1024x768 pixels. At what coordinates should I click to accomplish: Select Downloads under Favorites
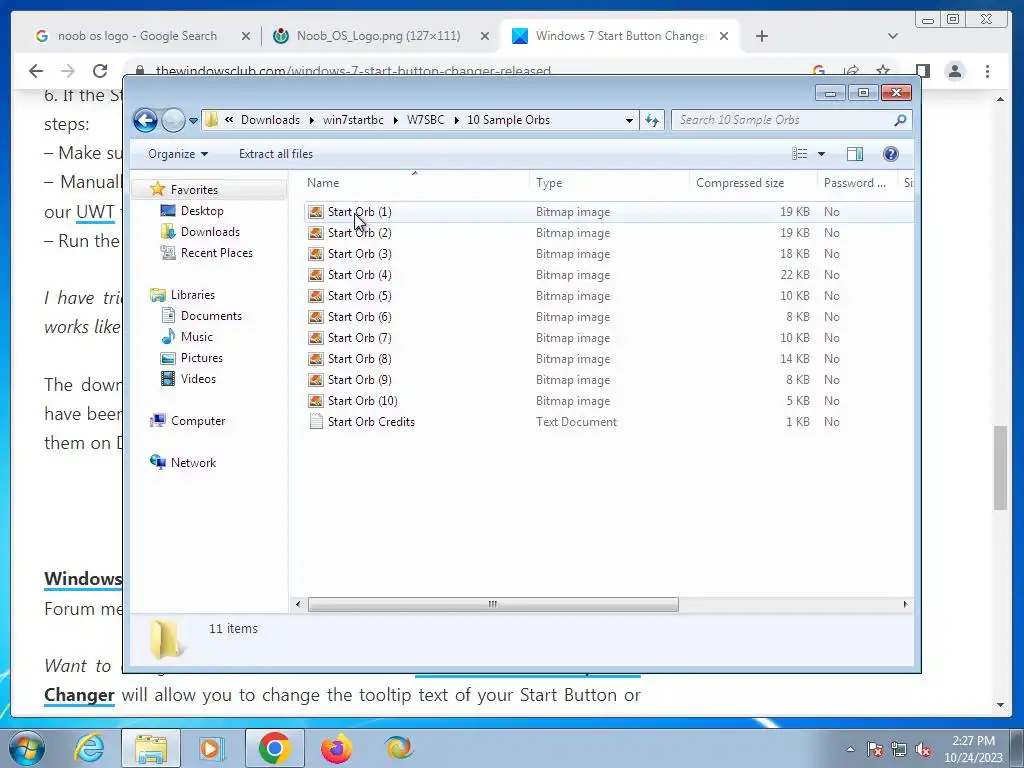pyautogui.click(x=210, y=232)
